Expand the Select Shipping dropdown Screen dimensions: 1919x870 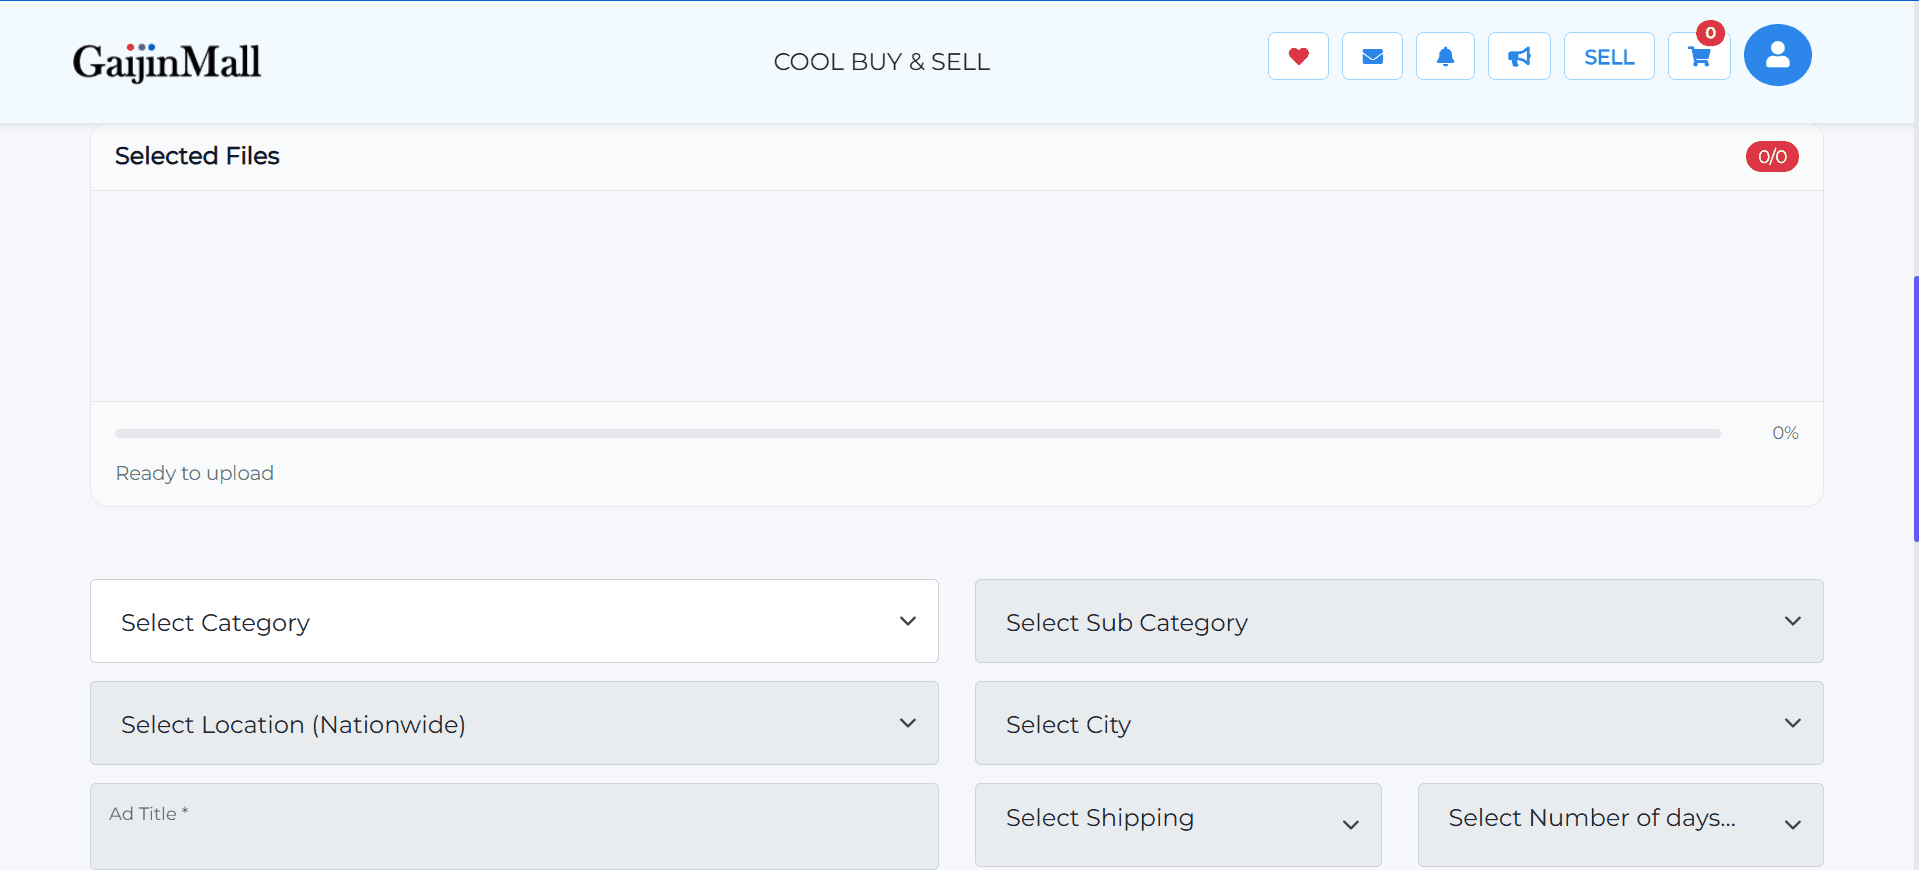click(1177, 820)
